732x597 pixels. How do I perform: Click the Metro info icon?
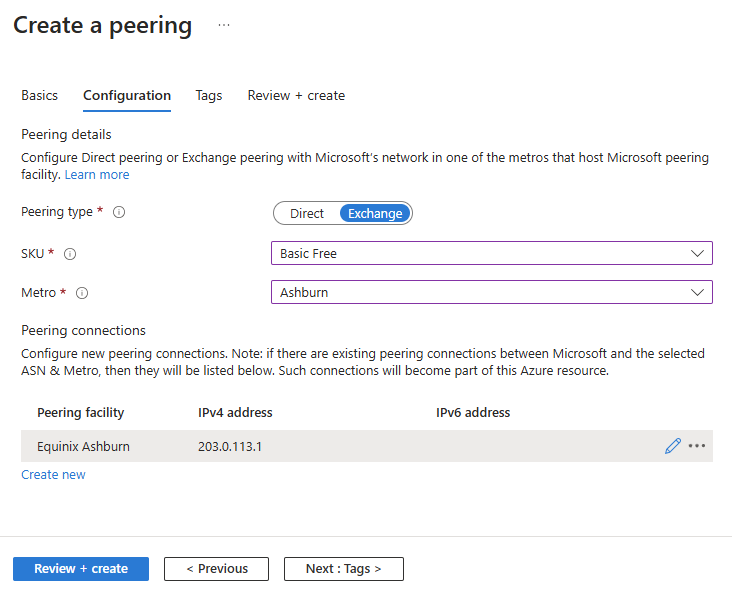point(82,294)
